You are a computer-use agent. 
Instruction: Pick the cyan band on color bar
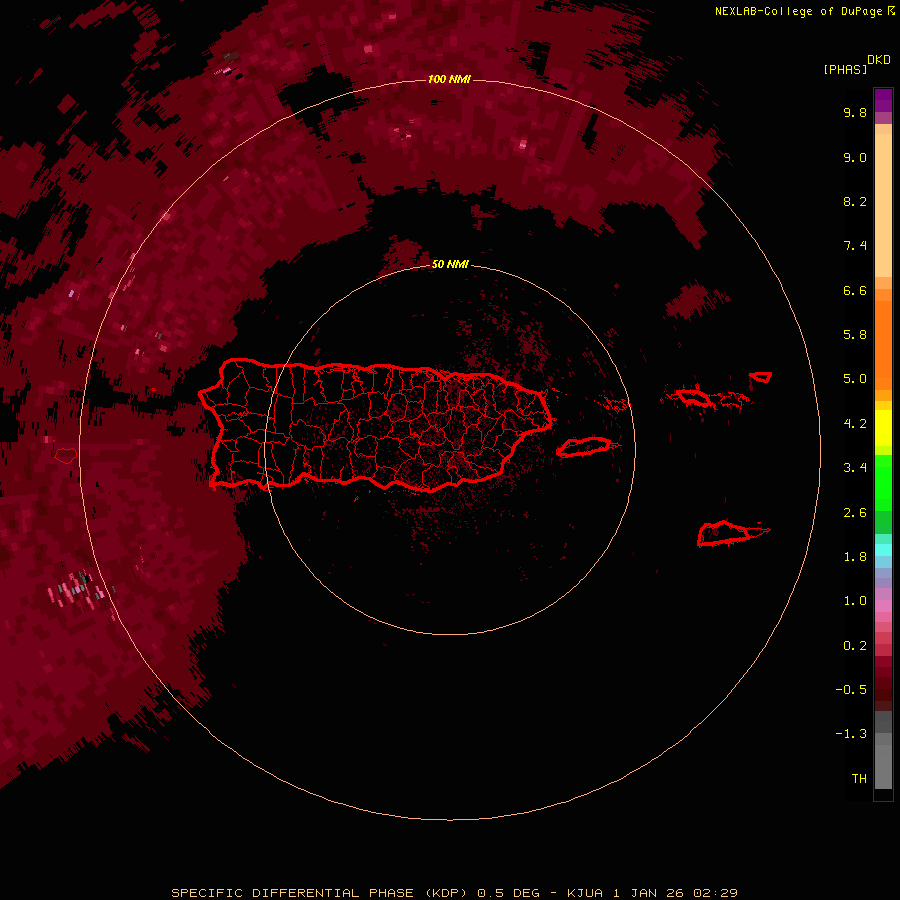pos(883,550)
